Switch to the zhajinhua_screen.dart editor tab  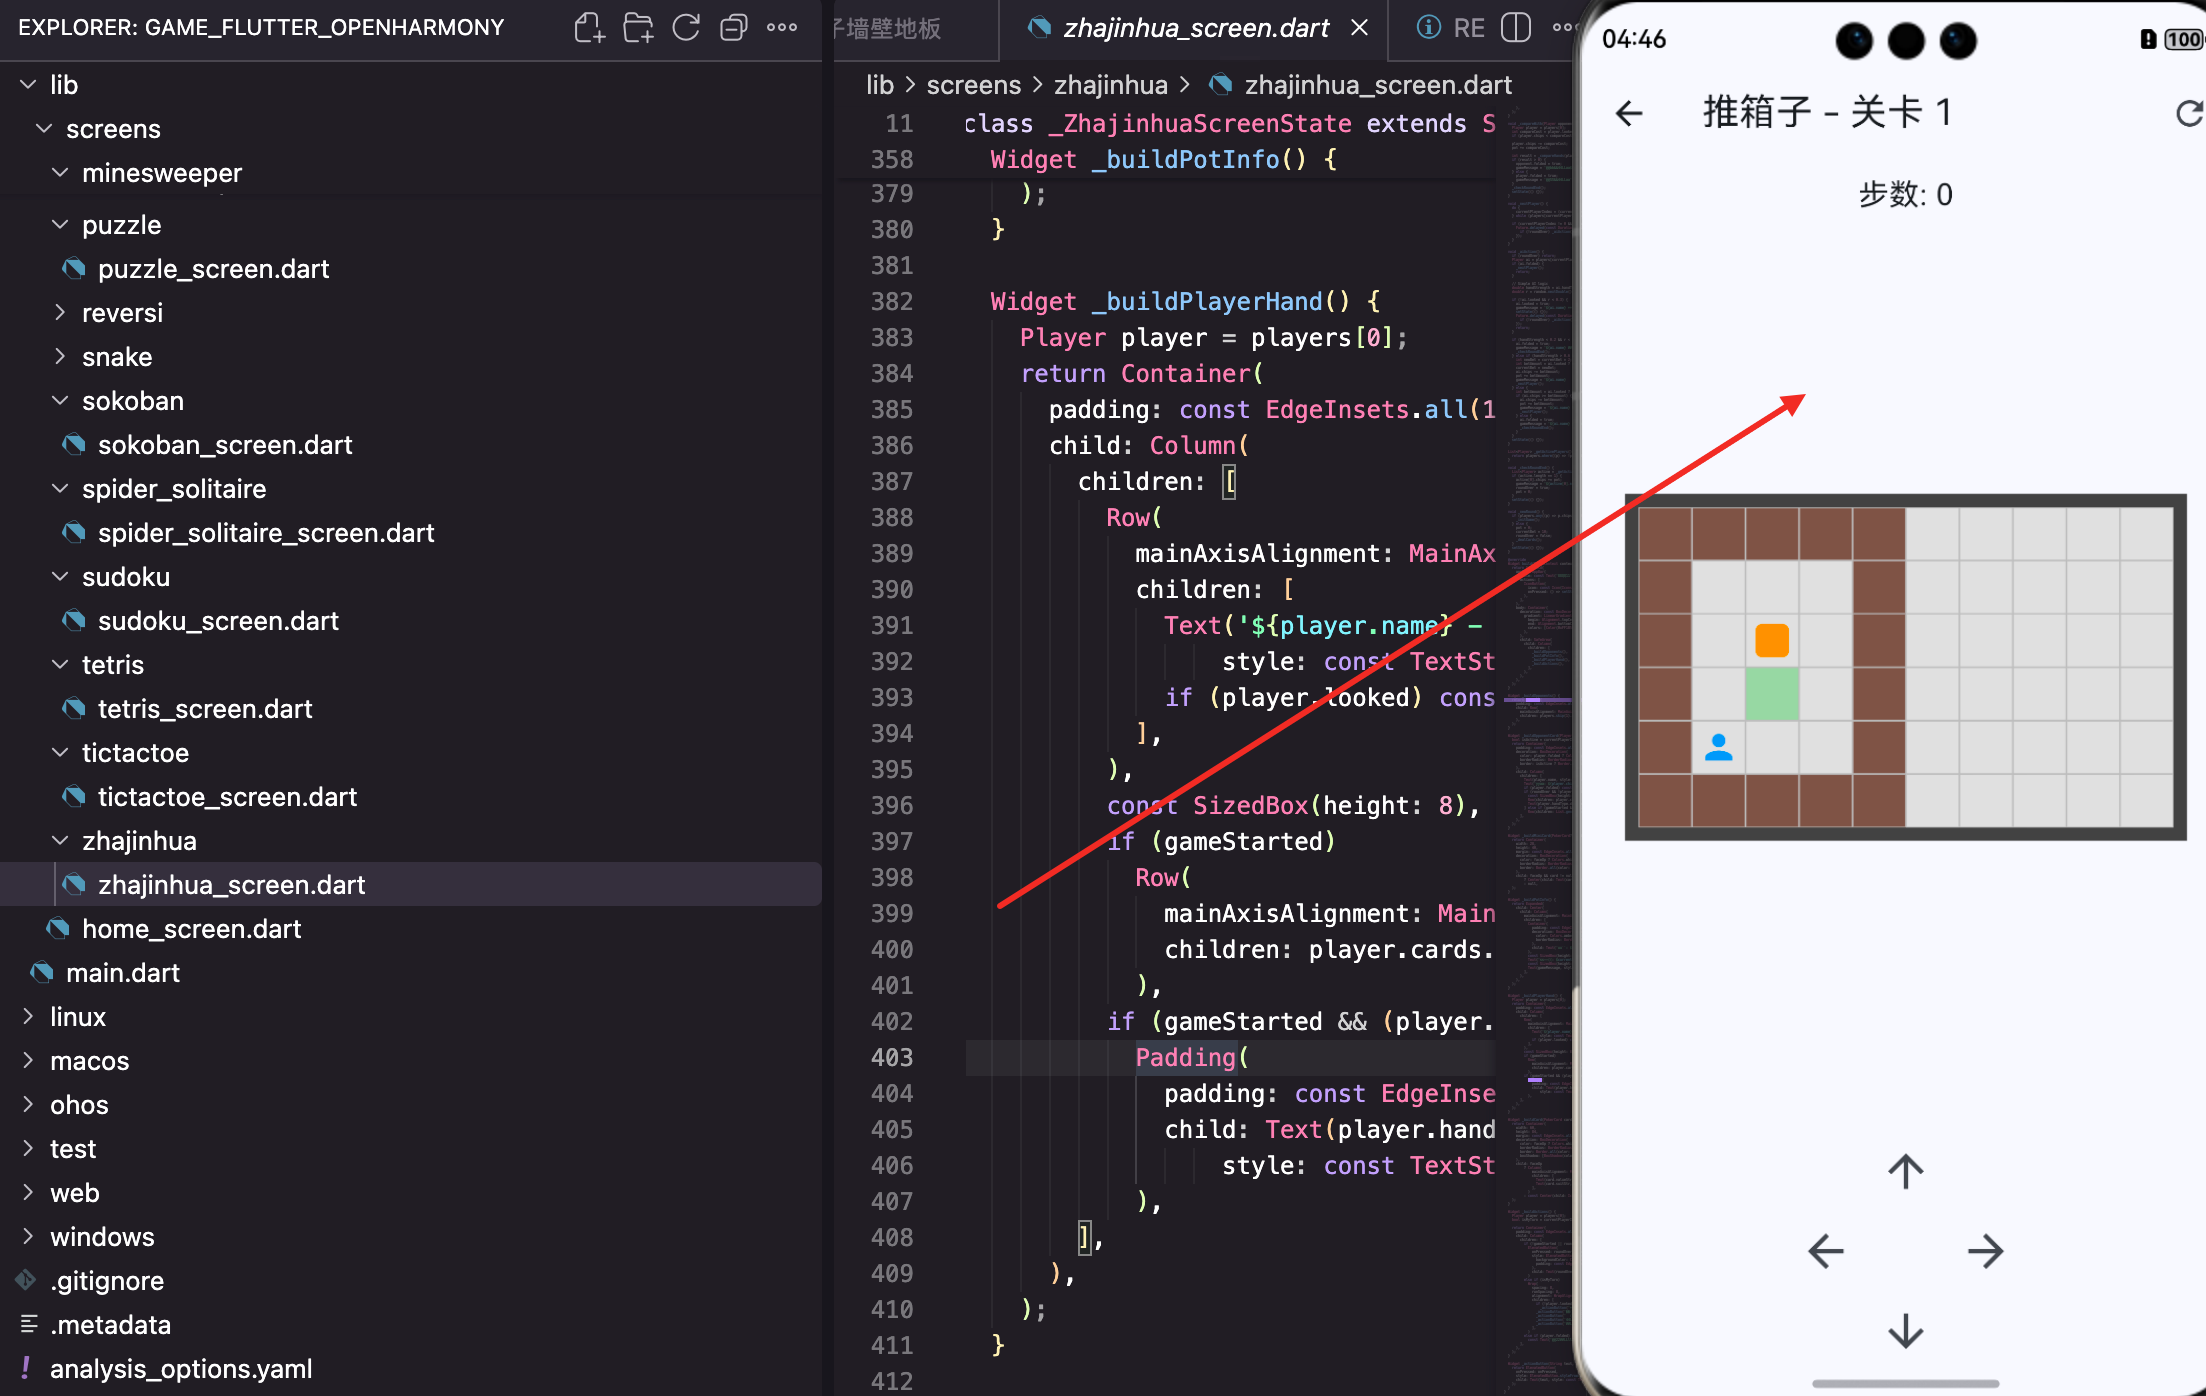tap(1195, 28)
